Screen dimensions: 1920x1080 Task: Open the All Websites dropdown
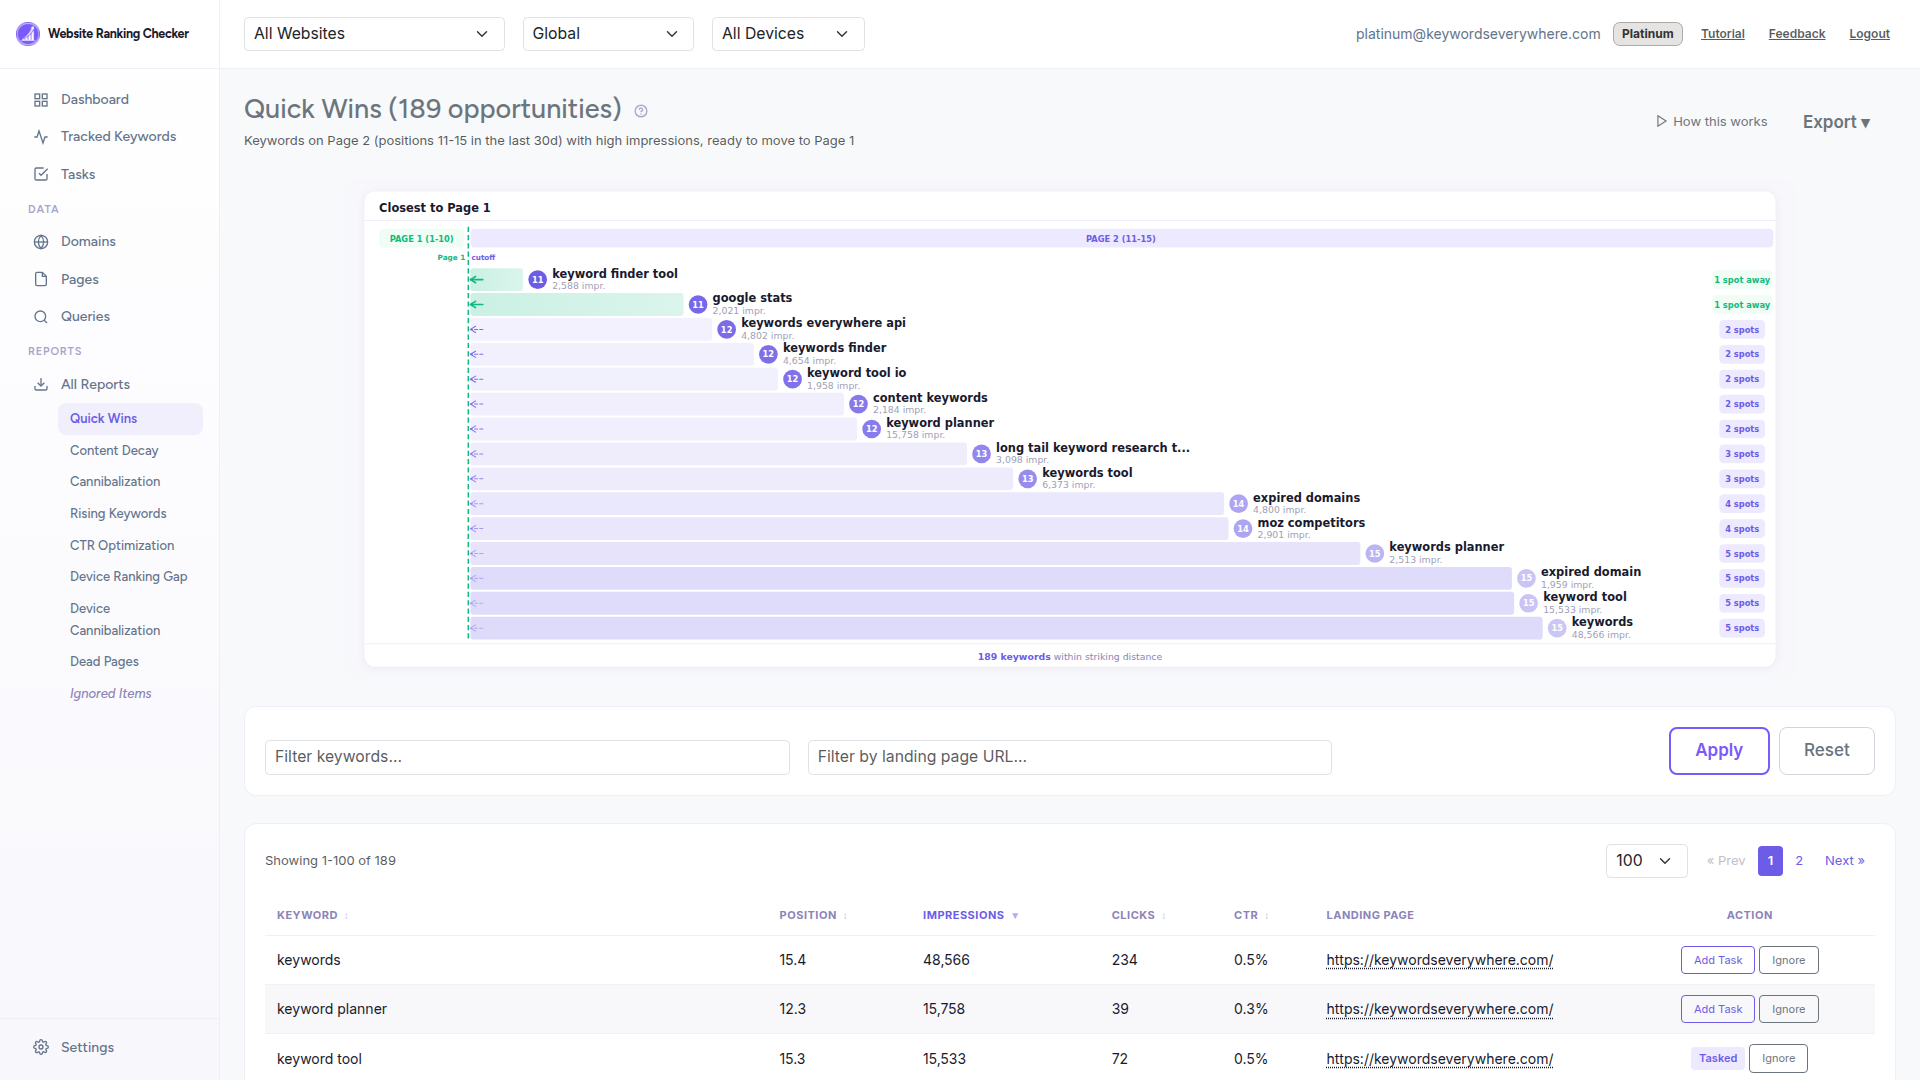tap(373, 33)
